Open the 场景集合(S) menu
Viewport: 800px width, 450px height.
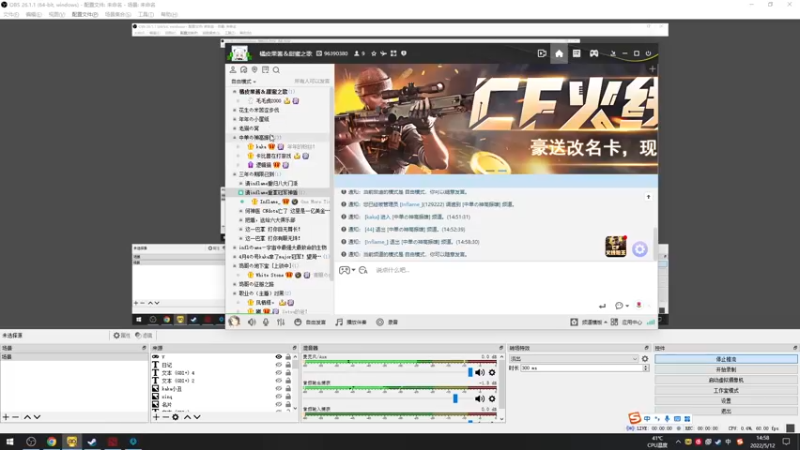pyautogui.click(x=118, y=14)
